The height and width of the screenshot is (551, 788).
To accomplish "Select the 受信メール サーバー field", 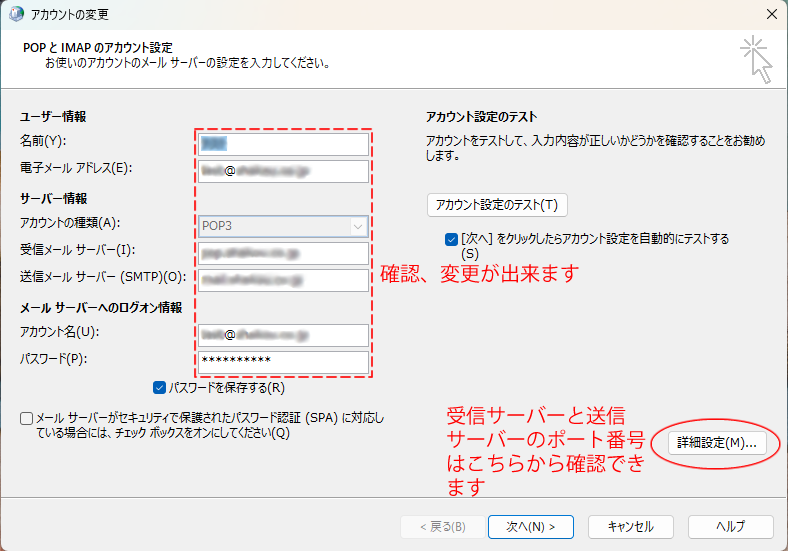I will pos(283,253).
